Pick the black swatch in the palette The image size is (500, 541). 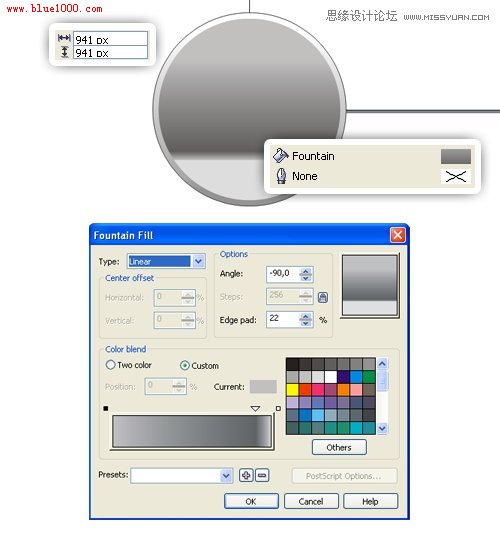point(292,364)
